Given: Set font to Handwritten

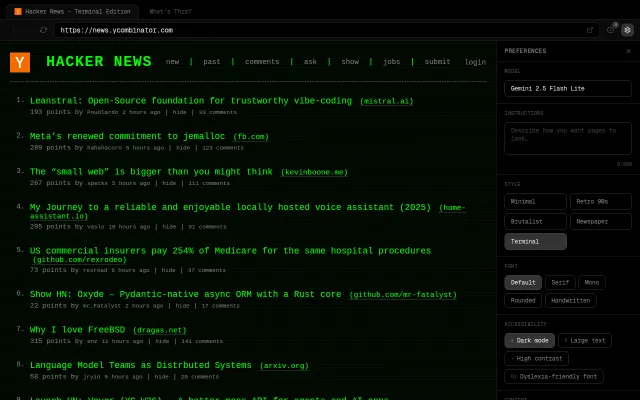Looking at the screenshot, I should (x=571, y=300).
